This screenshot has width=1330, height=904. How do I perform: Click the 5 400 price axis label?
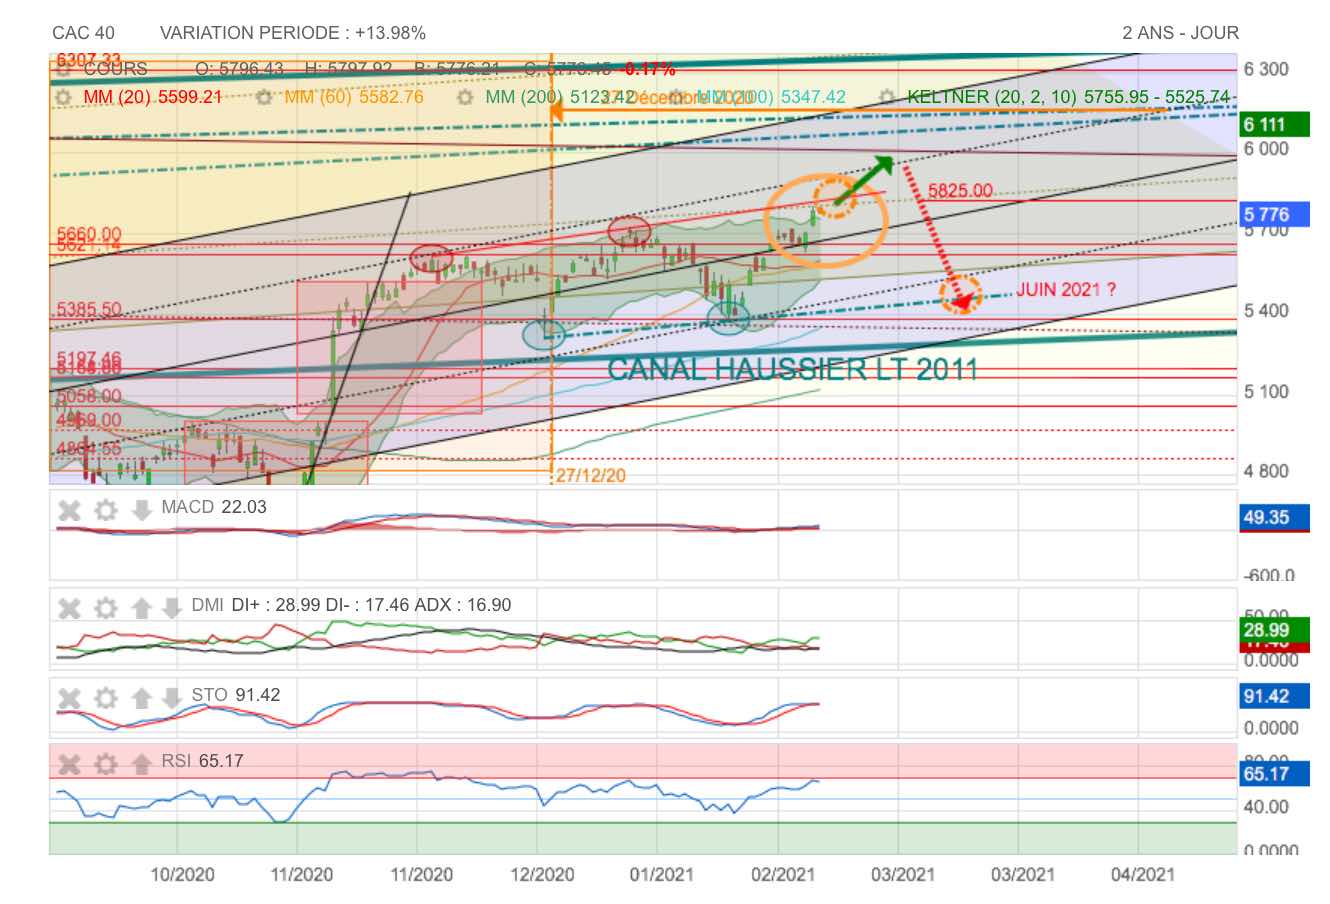pos(1266,311)
